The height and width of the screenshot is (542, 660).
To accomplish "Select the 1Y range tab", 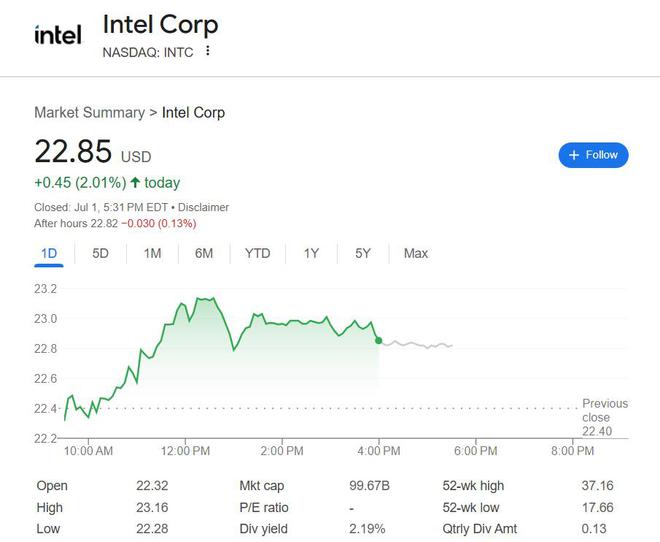I will [x=311, y=253].
